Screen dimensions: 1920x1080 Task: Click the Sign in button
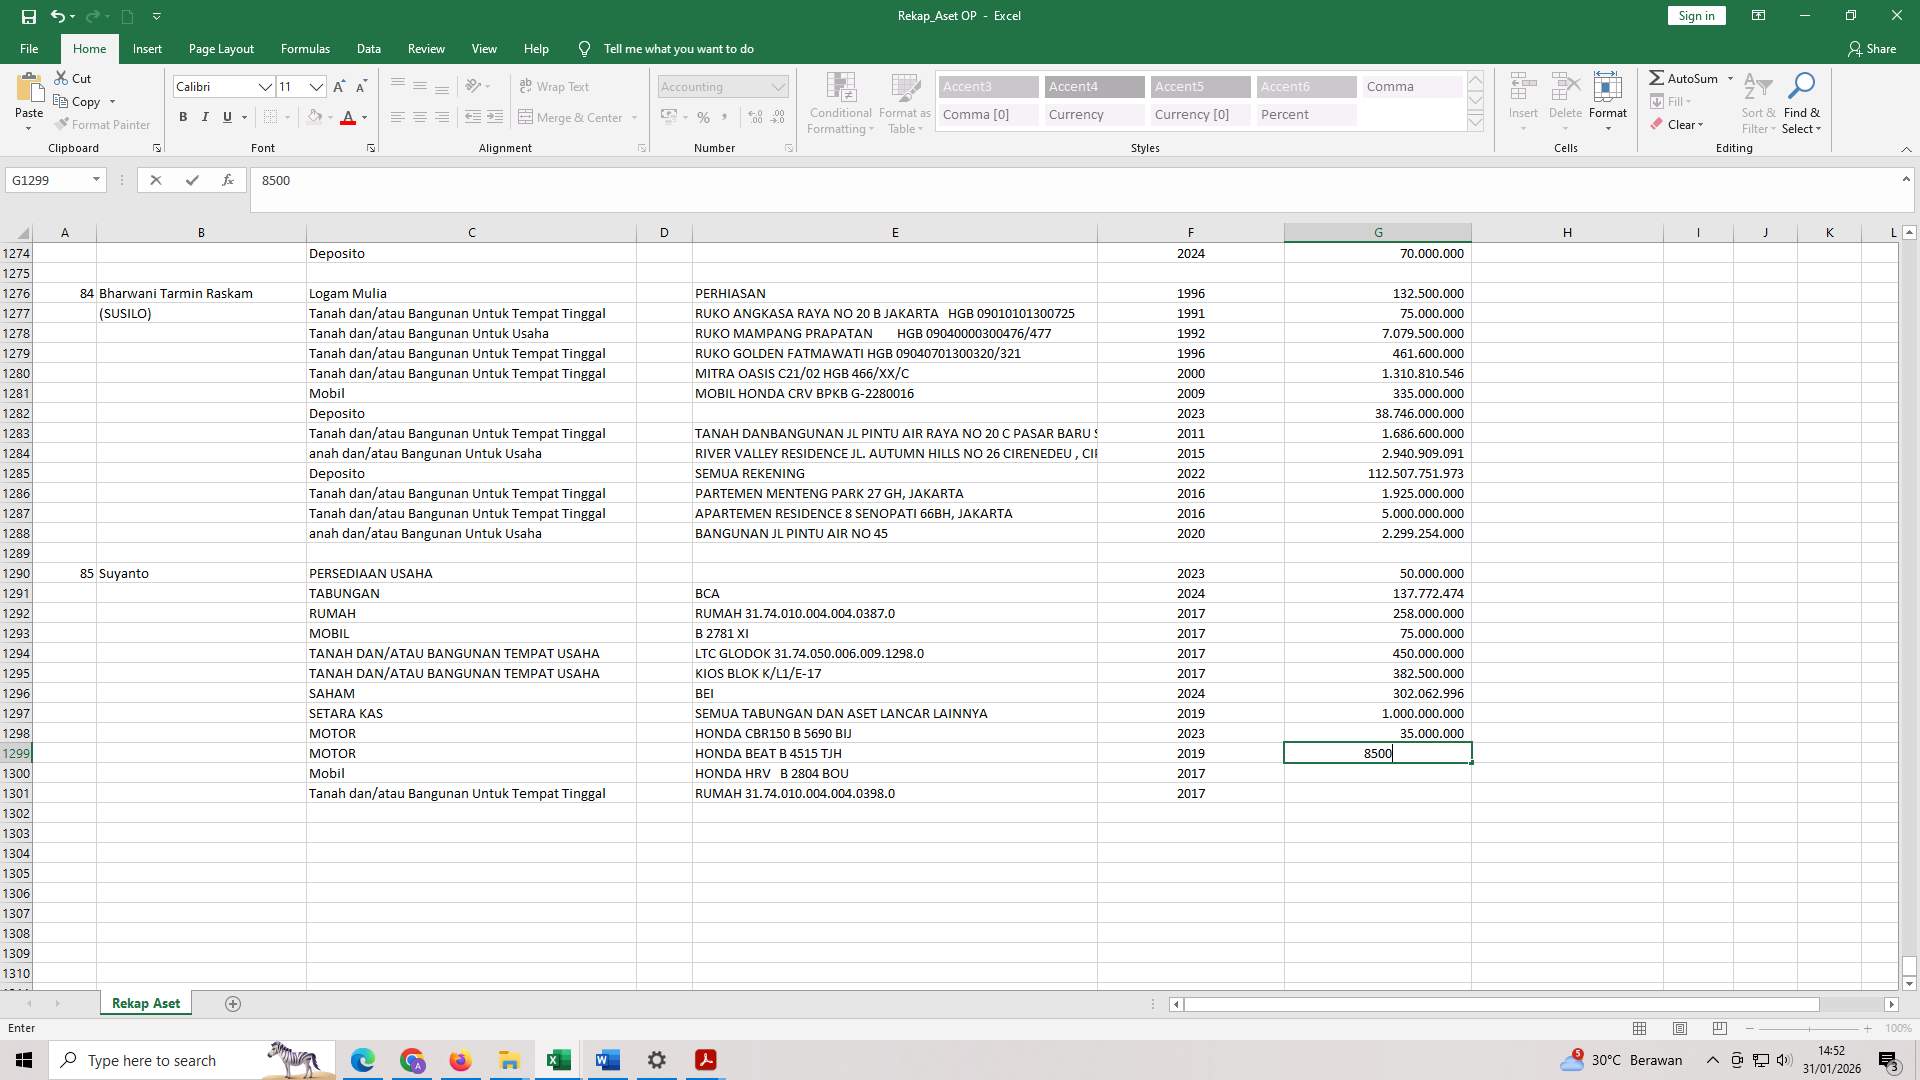(x=1695, y=15)
